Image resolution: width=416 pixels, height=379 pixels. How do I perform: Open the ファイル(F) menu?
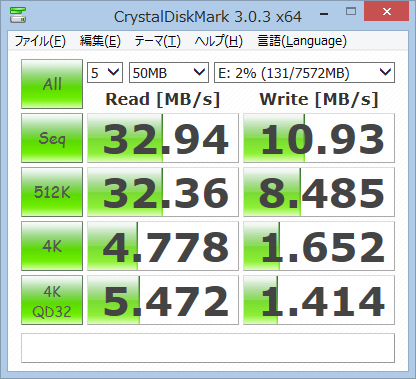tap(40, 41)
